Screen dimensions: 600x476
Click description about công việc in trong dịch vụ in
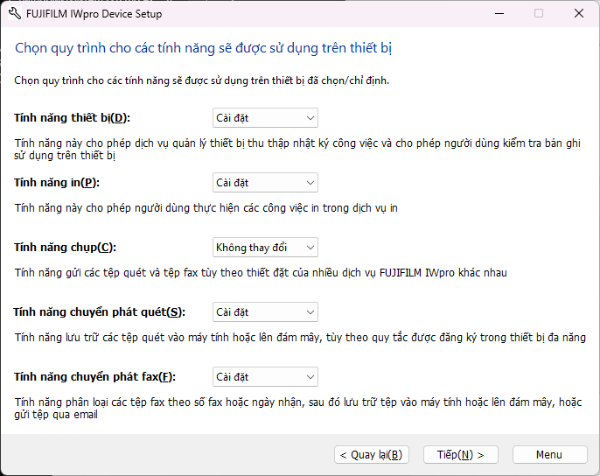[206, 208]
